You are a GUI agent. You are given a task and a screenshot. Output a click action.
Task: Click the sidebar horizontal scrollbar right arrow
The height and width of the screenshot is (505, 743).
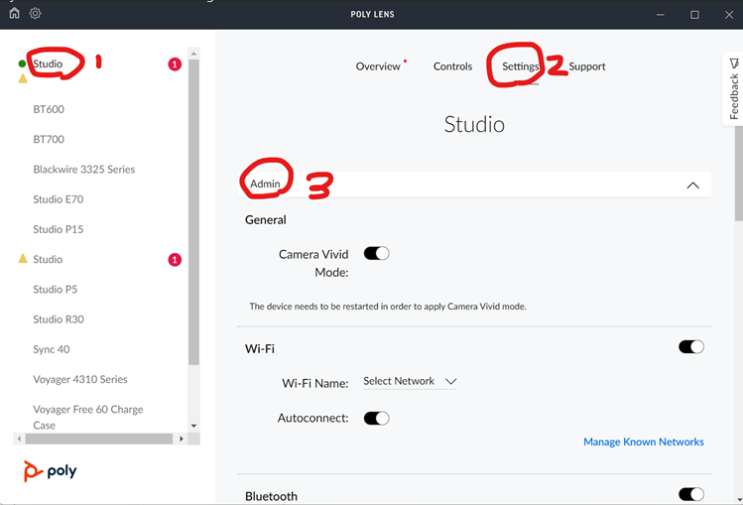tap(181, 439)
